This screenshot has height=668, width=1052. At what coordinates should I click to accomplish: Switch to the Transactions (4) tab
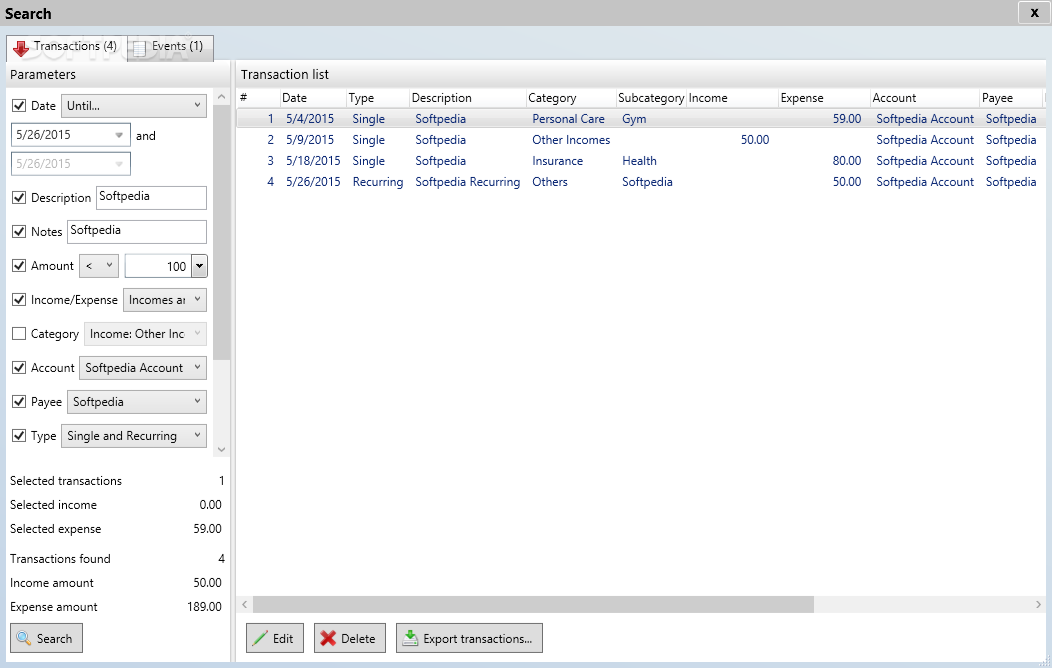(66, 48)
